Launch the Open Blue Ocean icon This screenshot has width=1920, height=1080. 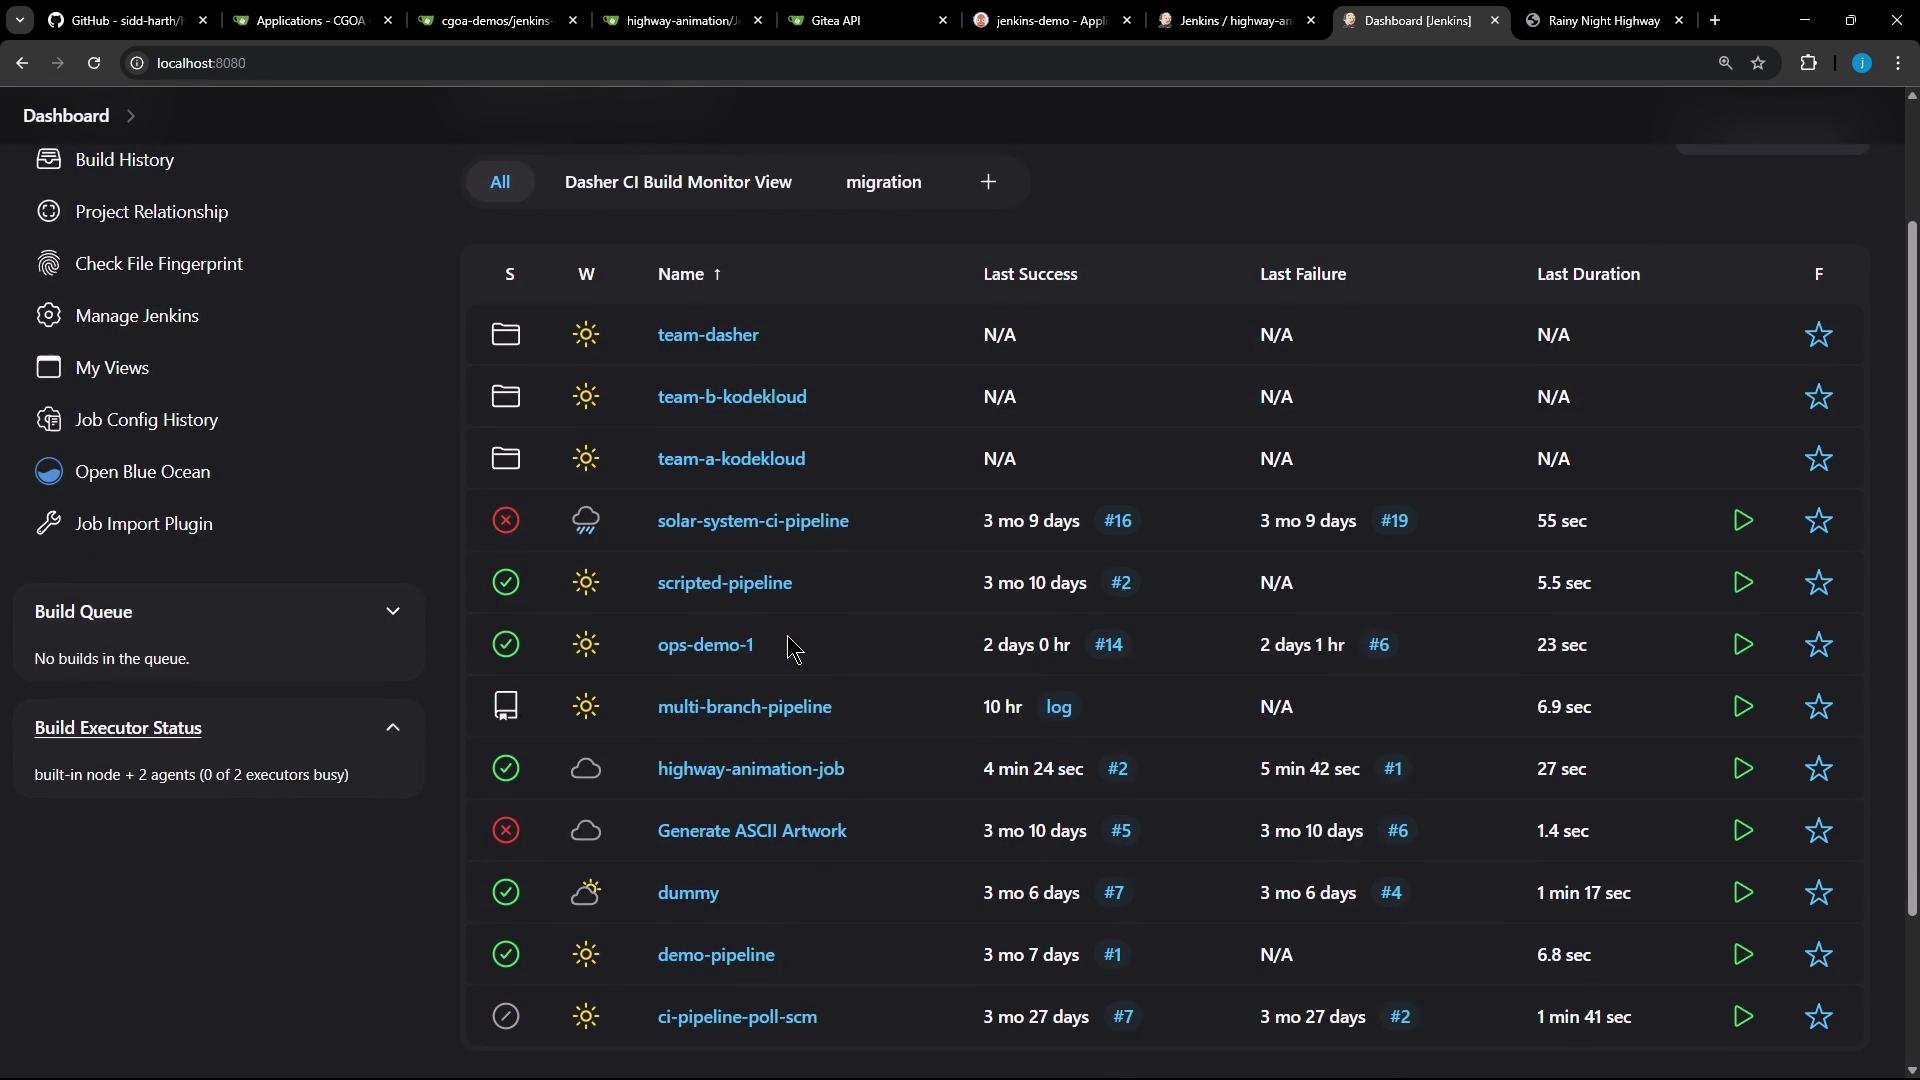click(x=48, y=472)
